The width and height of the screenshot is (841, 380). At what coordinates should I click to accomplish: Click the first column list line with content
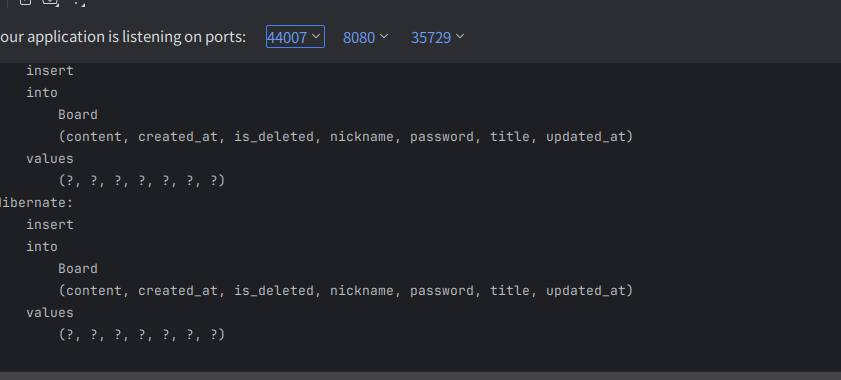(346, 136)
